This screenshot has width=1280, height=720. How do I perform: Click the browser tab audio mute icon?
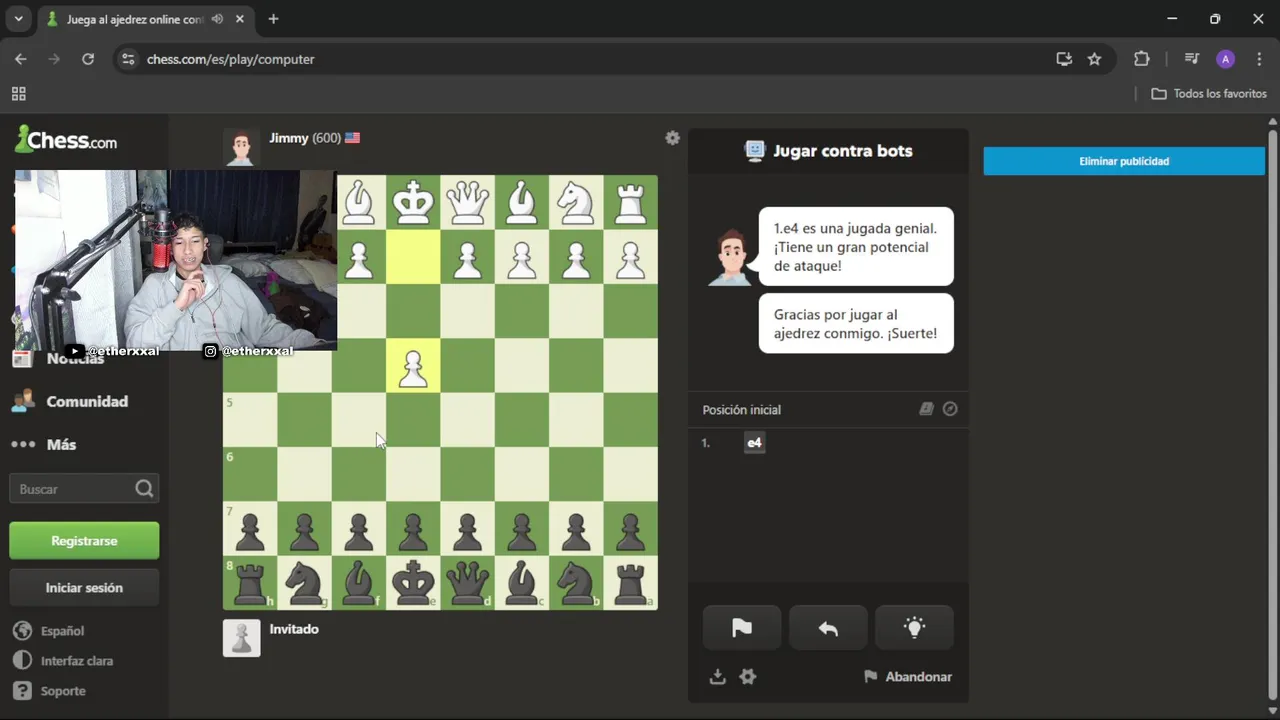click(217, 19)
